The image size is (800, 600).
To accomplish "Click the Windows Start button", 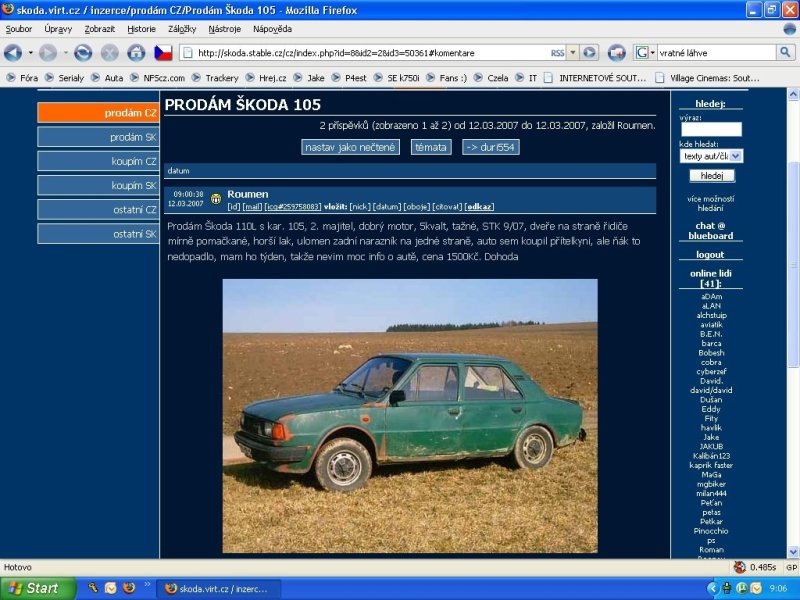I will point(37,588).
